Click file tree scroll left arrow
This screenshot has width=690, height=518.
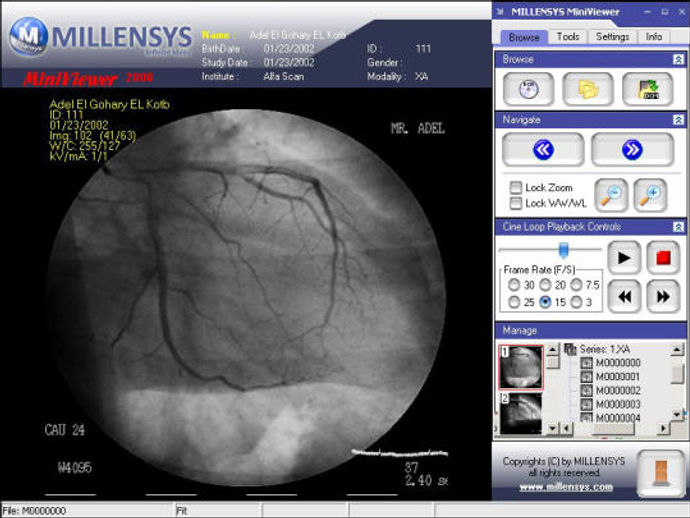click(567, 427)
